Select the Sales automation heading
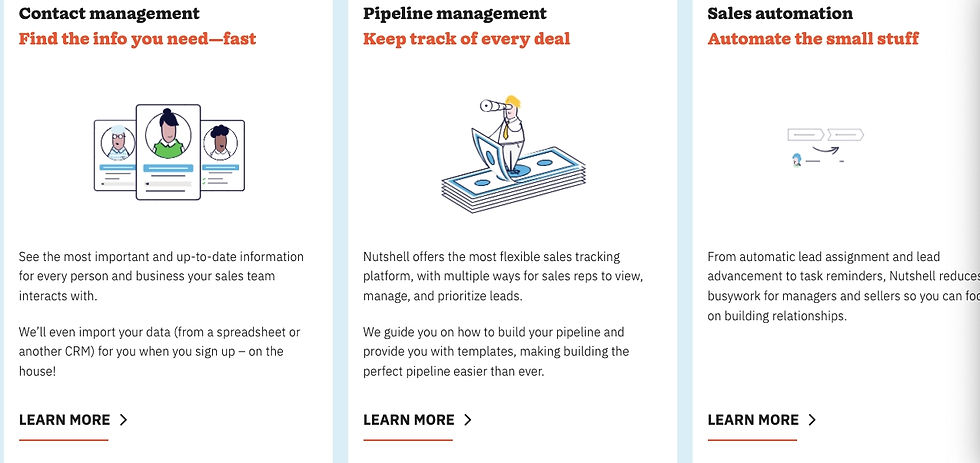This screenshot has height=463, width=980. tap(780, 13)
